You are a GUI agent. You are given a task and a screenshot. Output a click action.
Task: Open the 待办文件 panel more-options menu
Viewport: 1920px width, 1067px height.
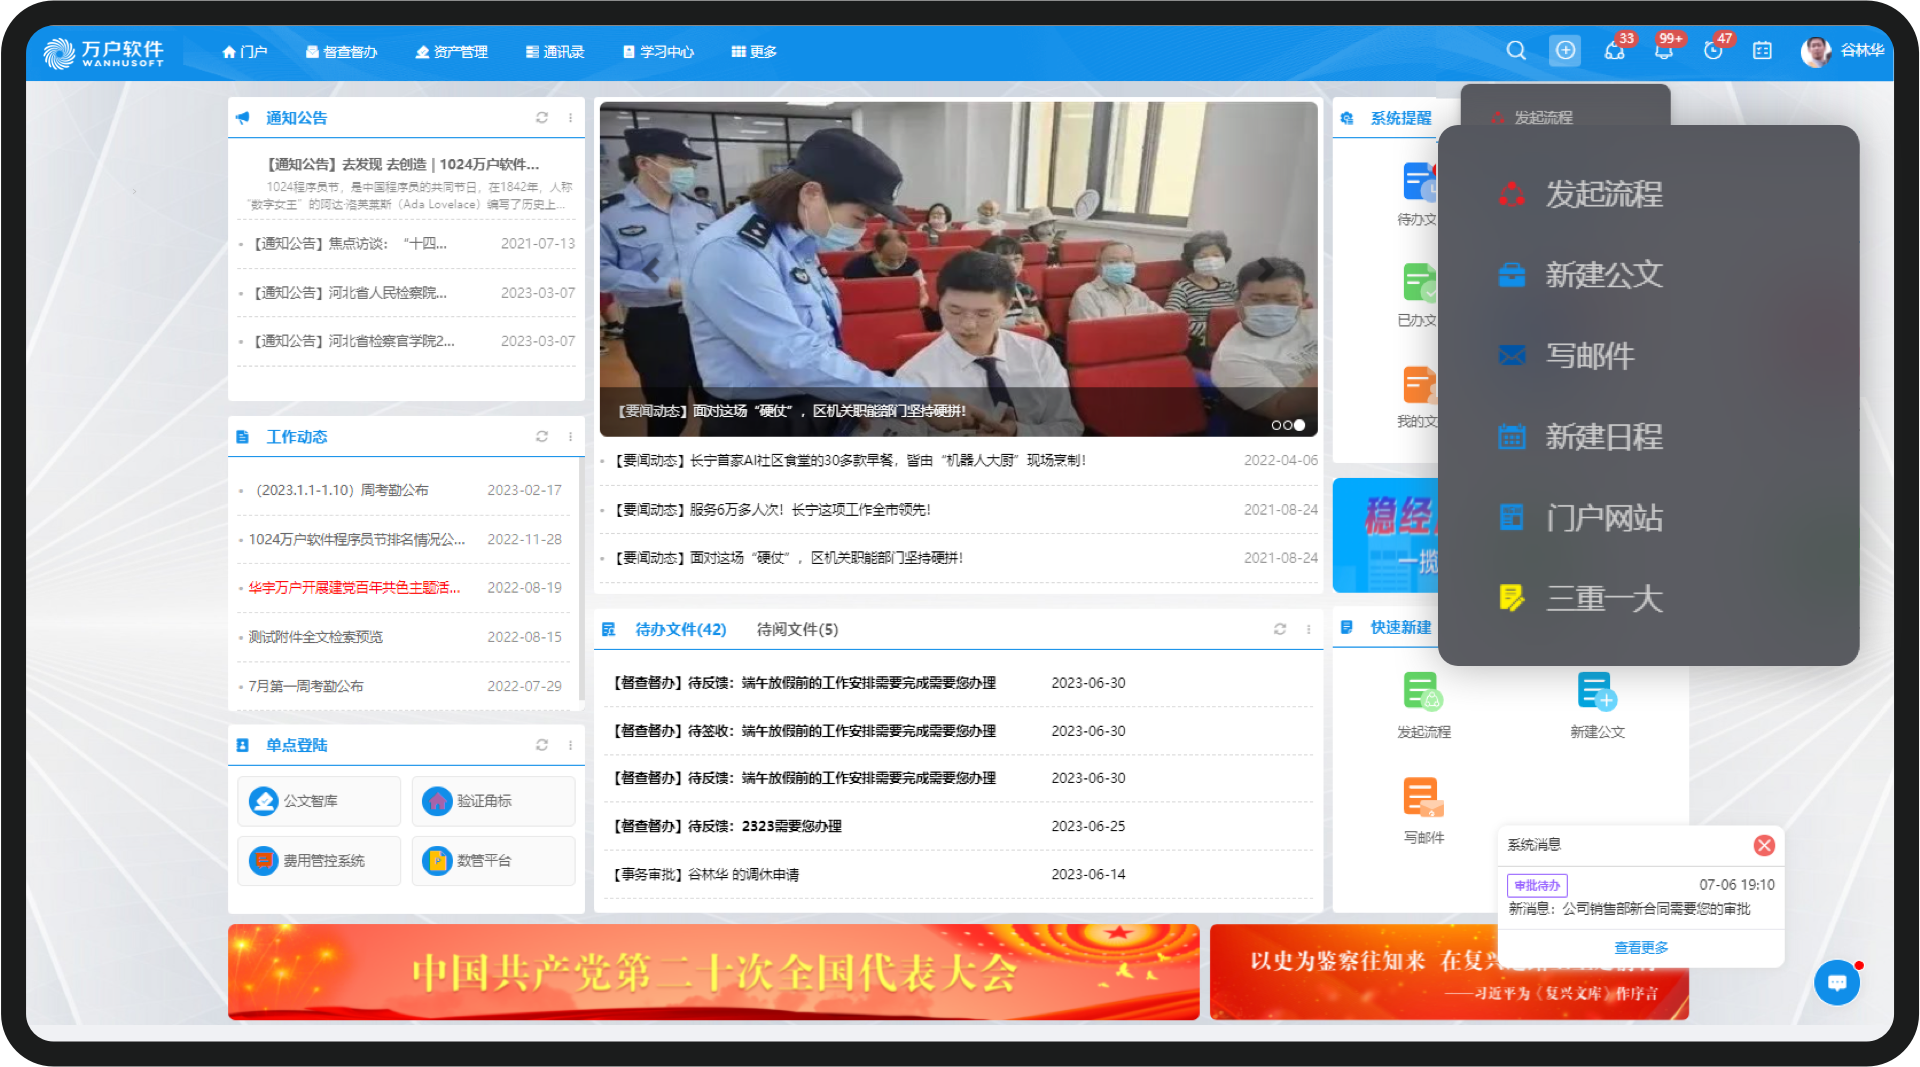click(1308, 629)
